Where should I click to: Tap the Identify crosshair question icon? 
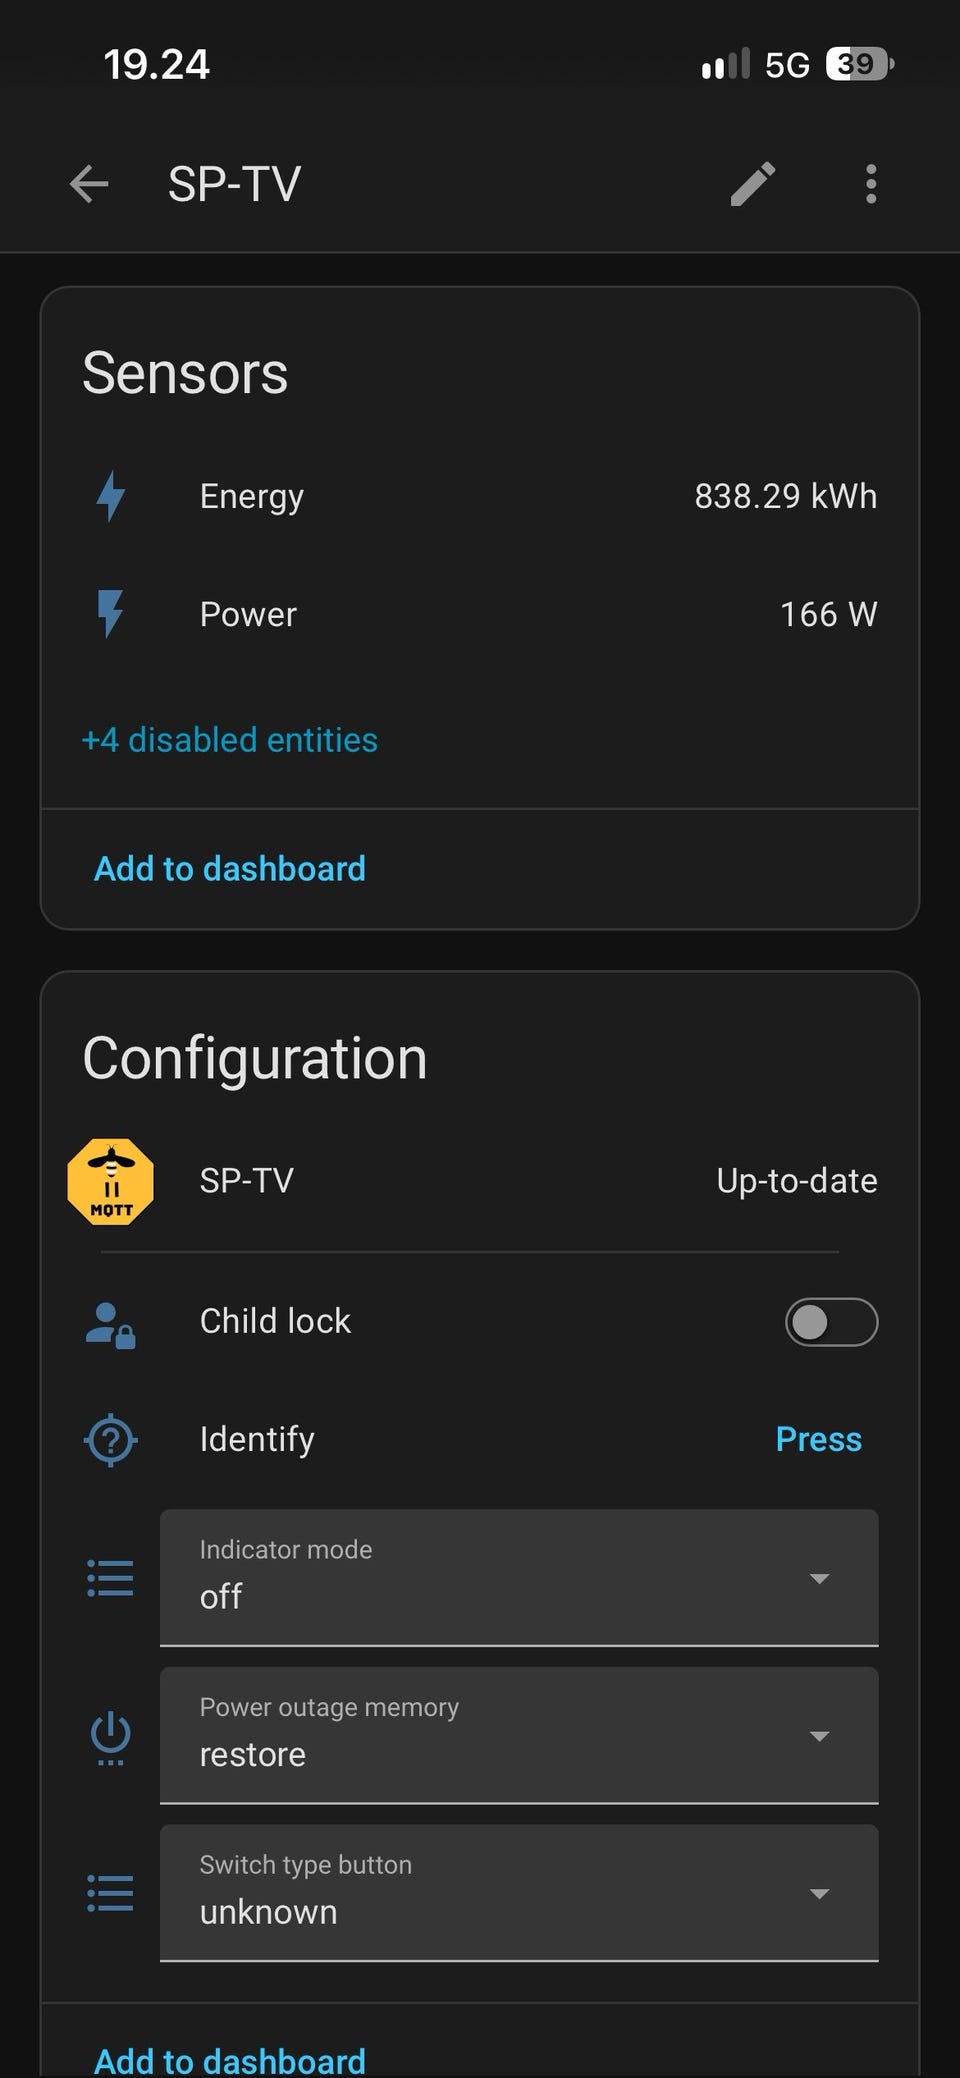tap(111, 1440)
